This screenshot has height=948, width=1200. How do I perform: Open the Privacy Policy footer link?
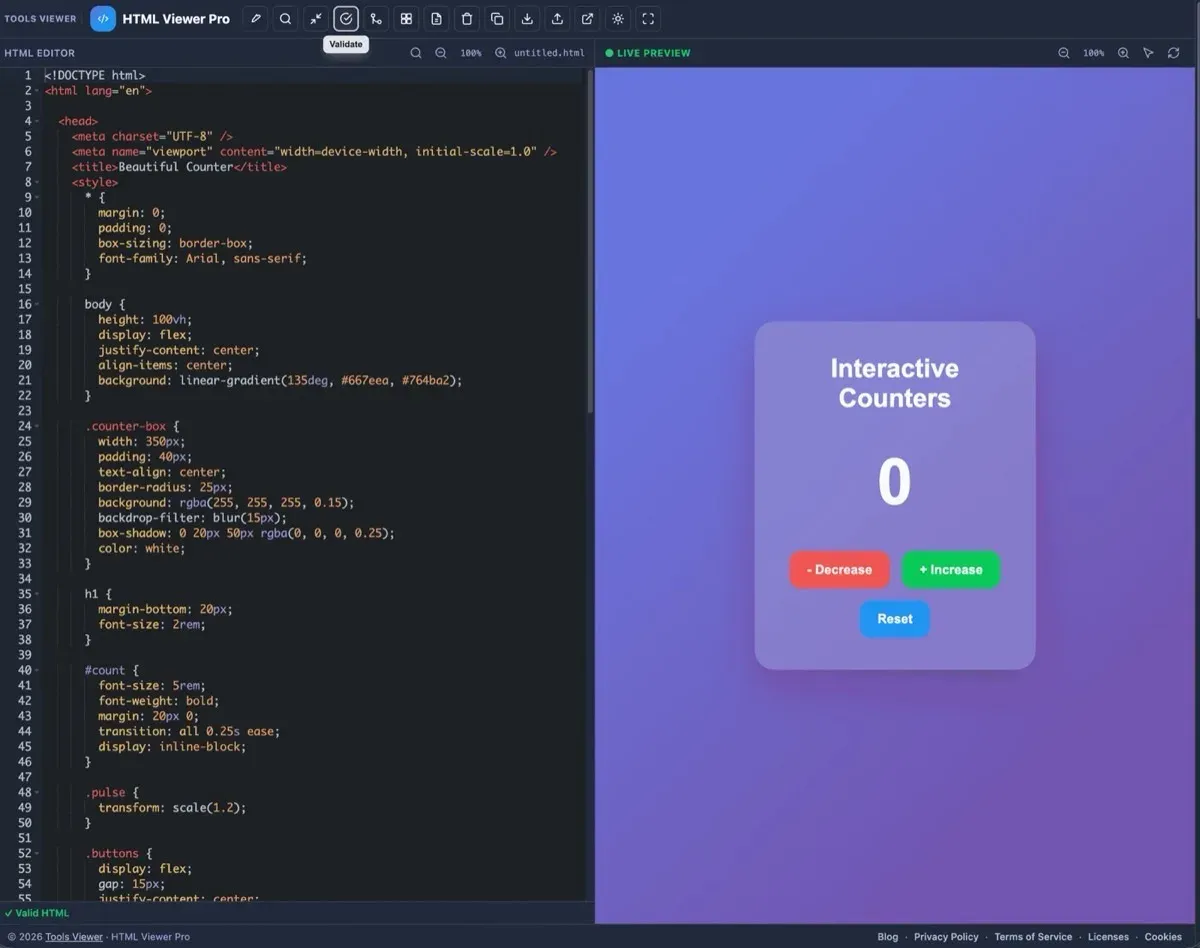(x=946, y=937)
